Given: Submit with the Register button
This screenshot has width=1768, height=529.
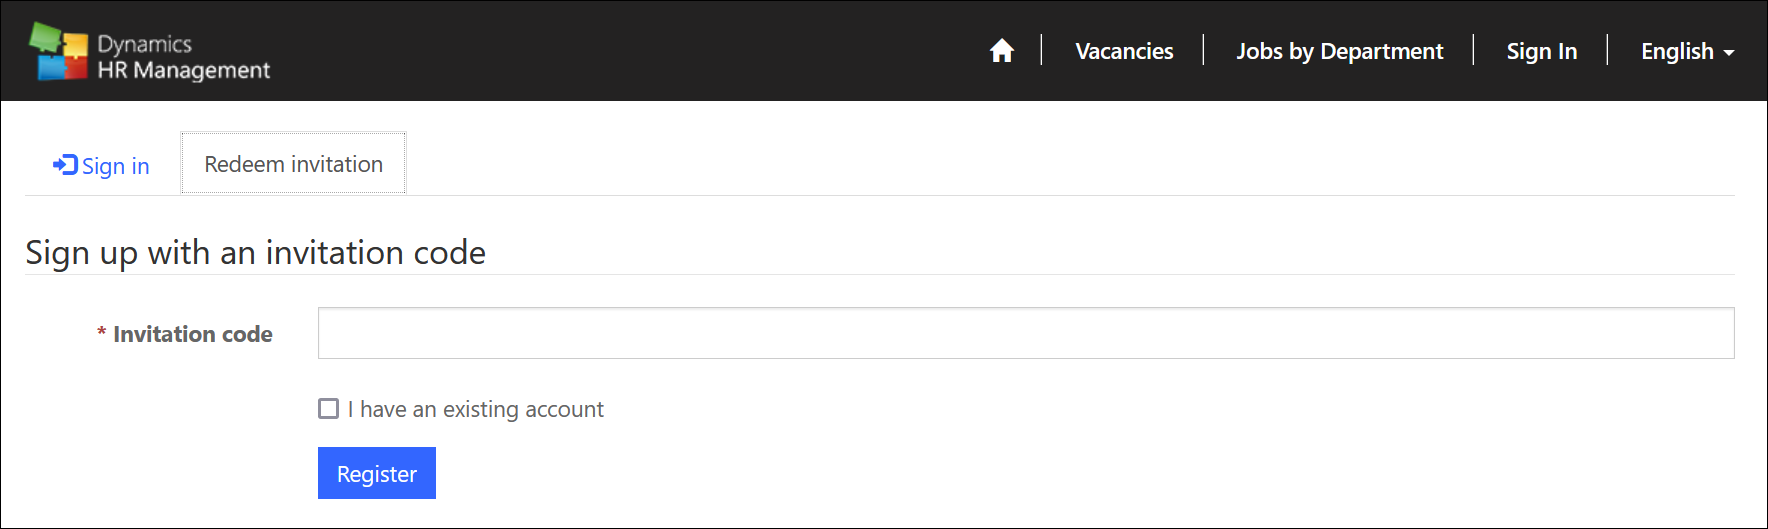Looking at the screenshot, I should coord(377,473).
